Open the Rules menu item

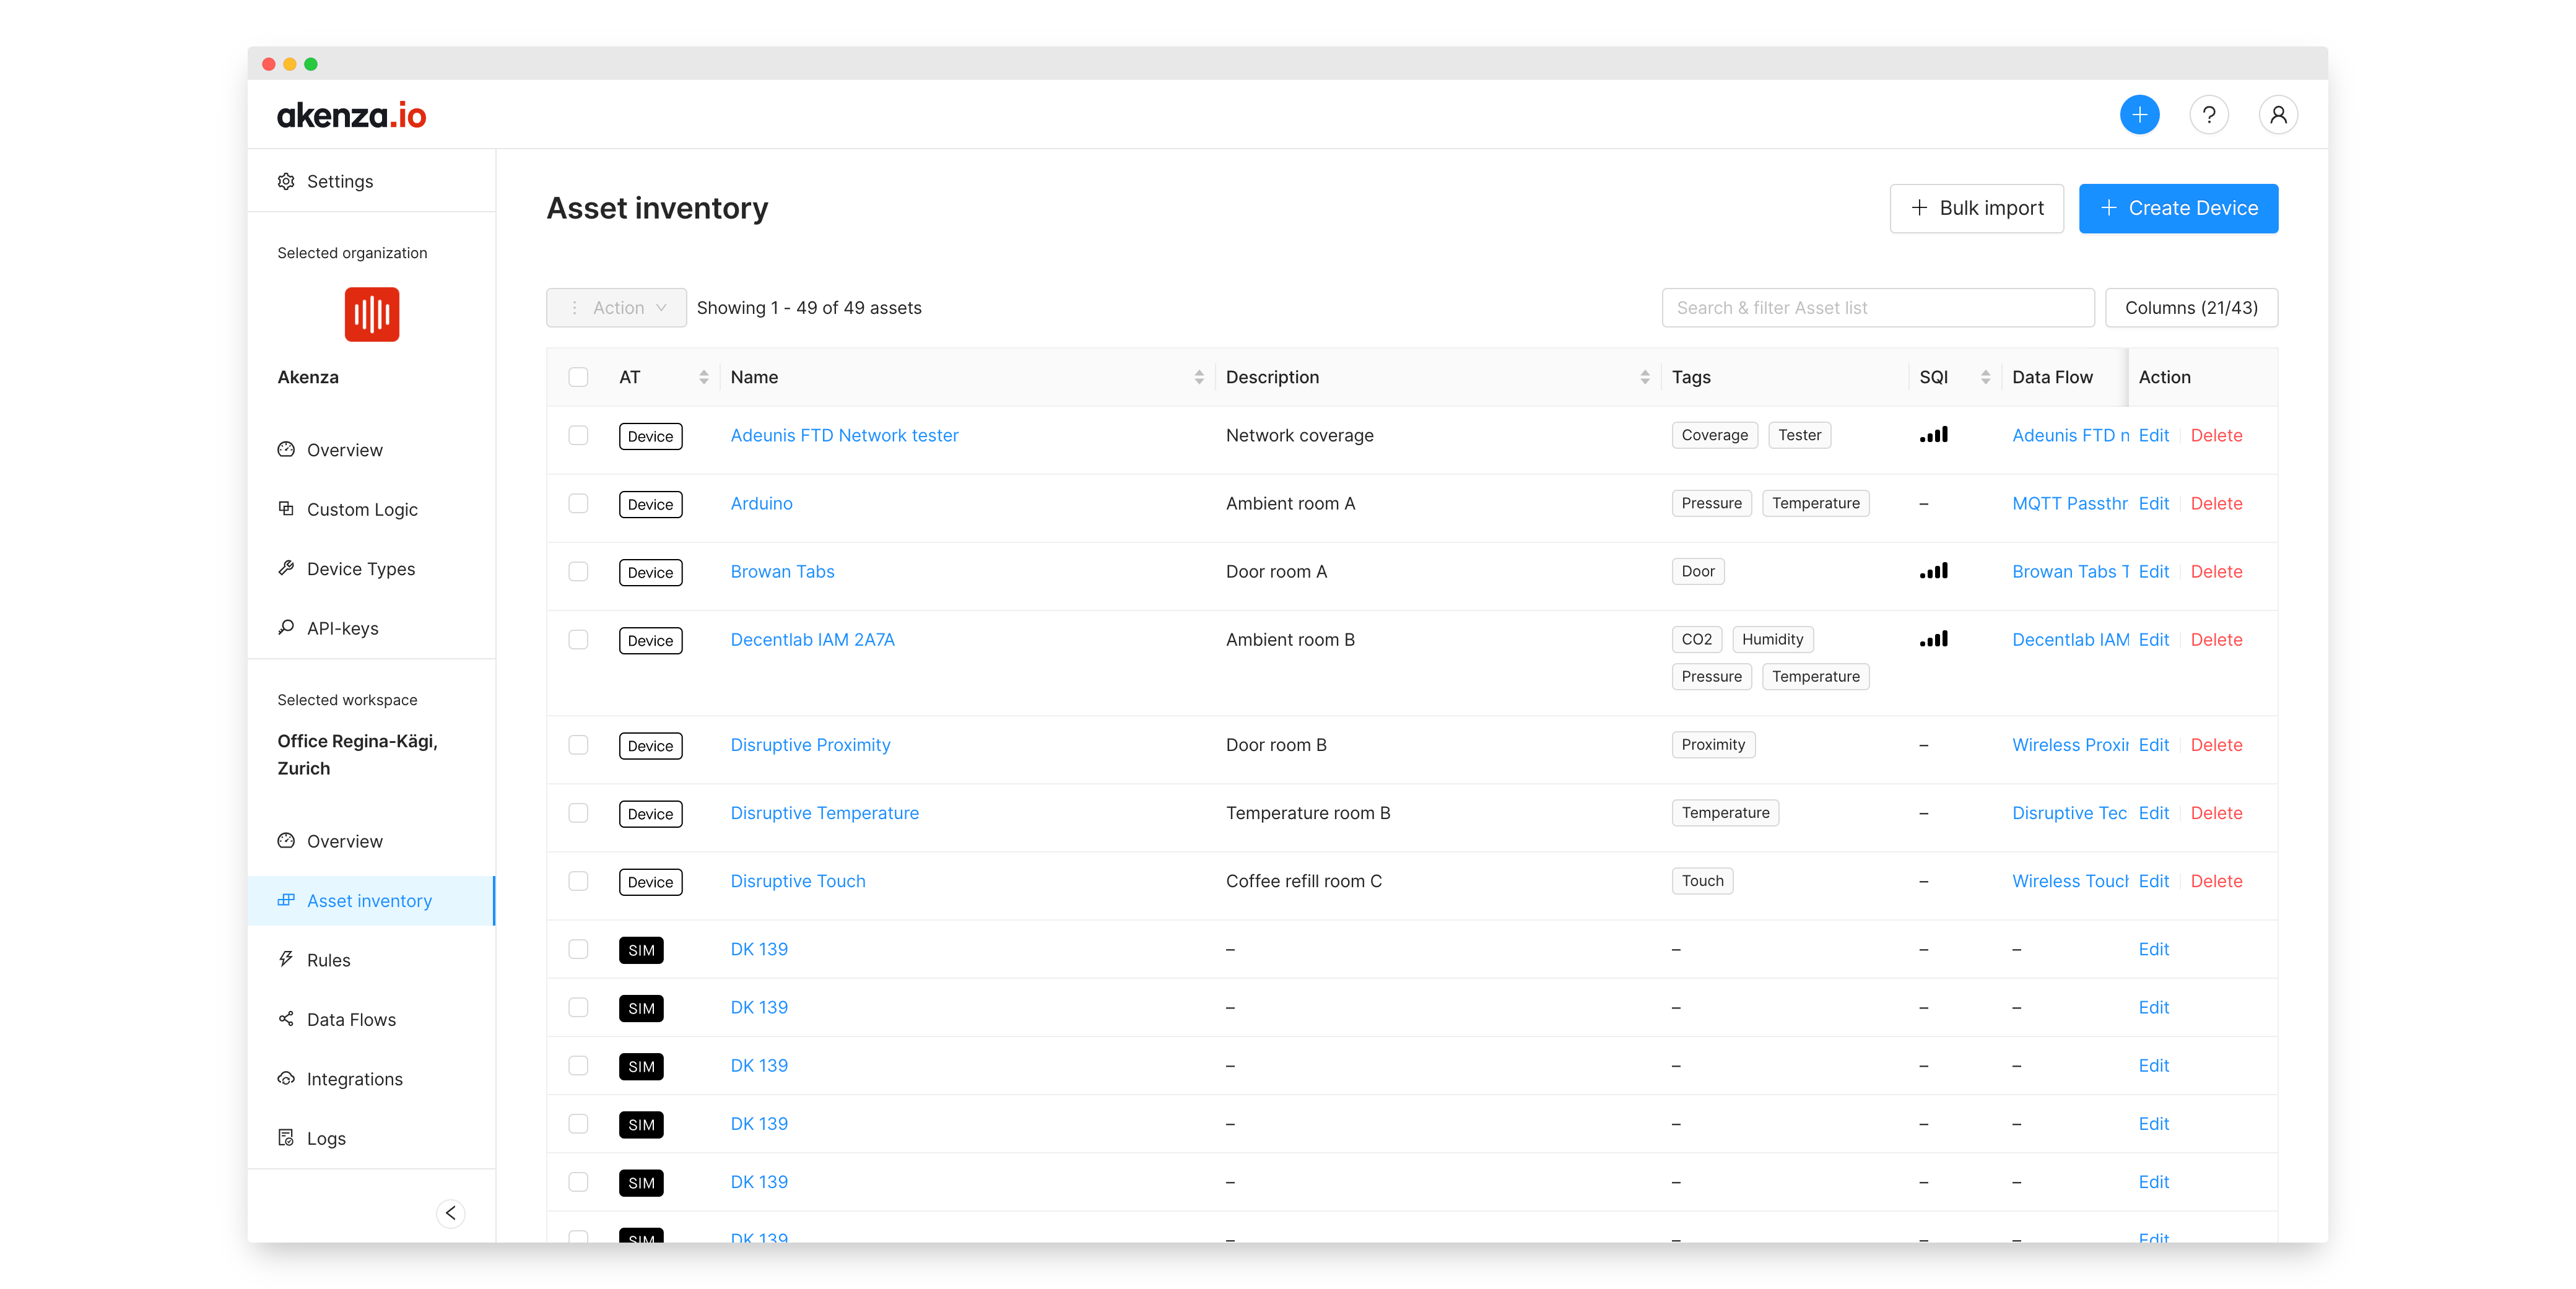[x=329, y=960]
